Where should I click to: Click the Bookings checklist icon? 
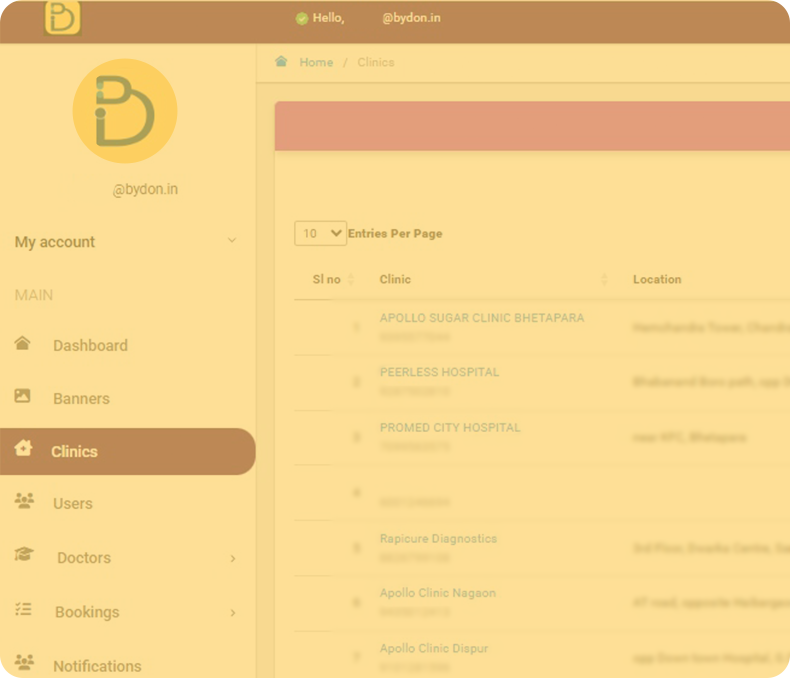23,610
